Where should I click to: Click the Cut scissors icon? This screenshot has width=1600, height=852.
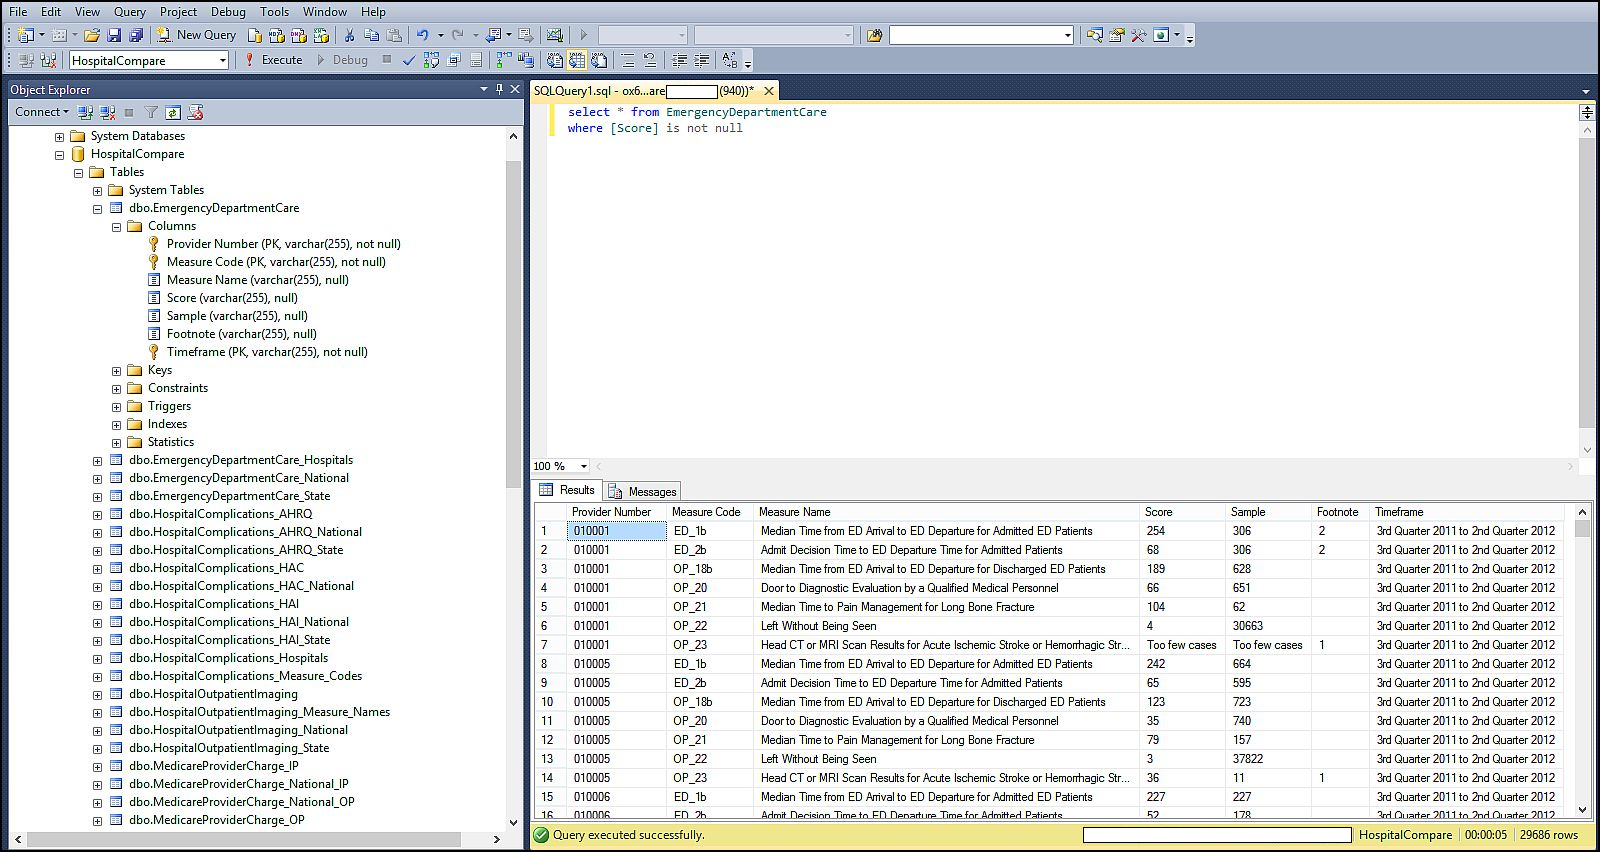(349, 35)
